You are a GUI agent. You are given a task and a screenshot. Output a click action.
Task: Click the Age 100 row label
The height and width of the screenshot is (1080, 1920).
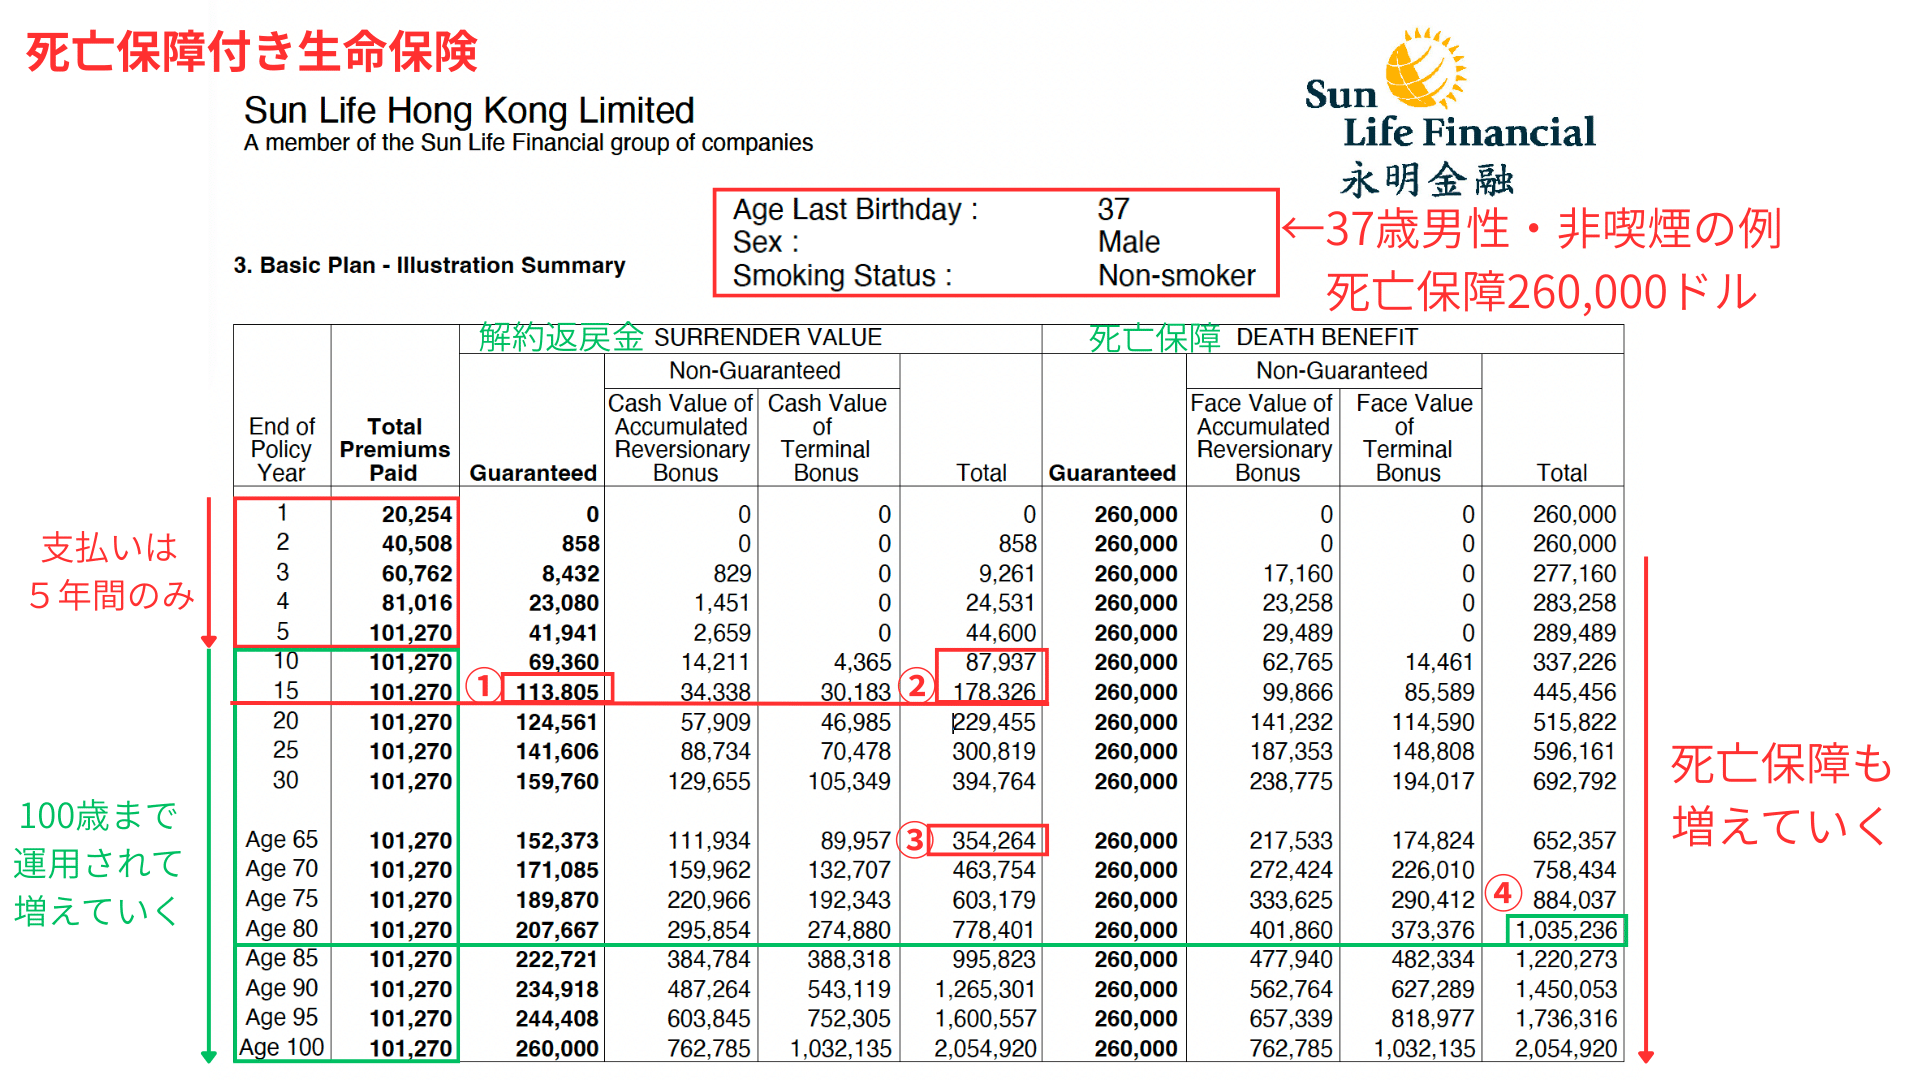[x=282, y=1047]
